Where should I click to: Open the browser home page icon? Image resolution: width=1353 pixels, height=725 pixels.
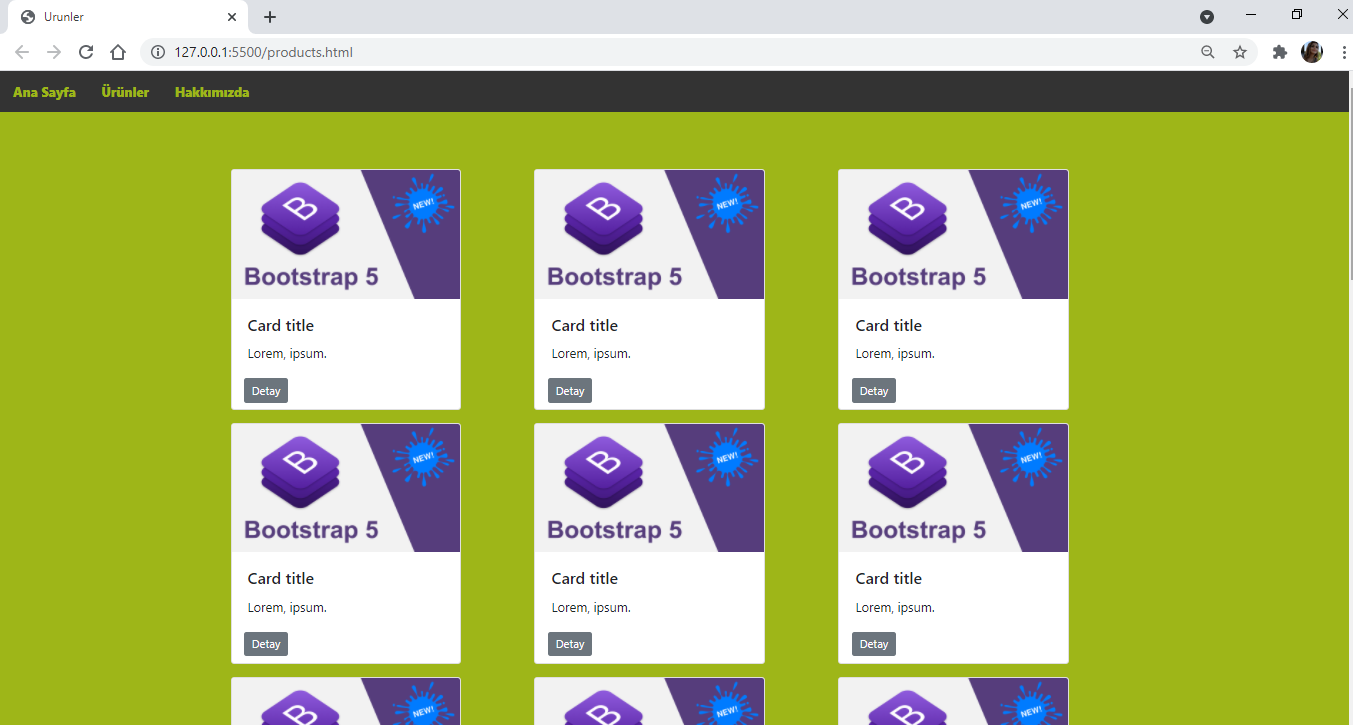click(x=118, y=52)
